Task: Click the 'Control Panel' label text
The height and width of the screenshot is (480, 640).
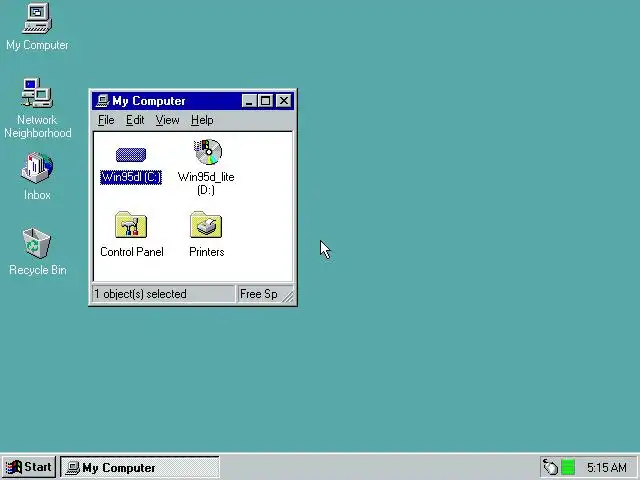Action: point(131,252)
